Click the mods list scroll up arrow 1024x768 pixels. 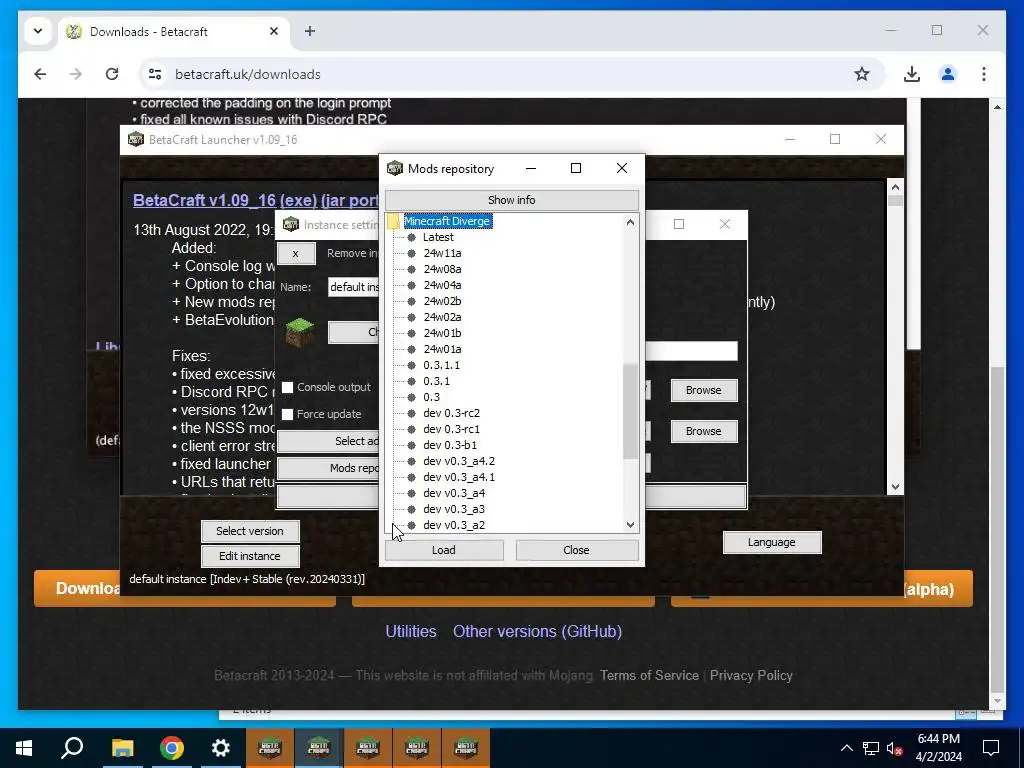[x=630, y=222]
